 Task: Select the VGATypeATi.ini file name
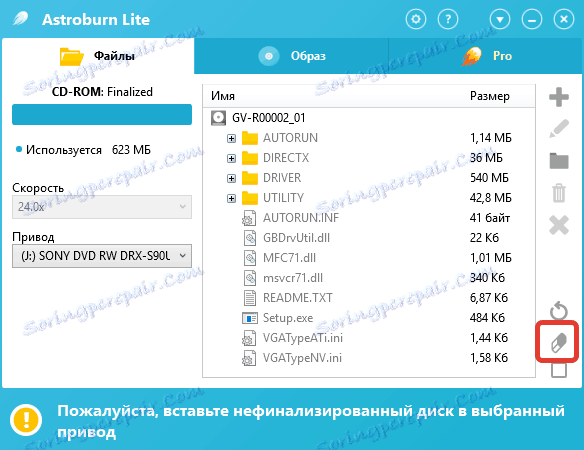(x=303, y=338)
